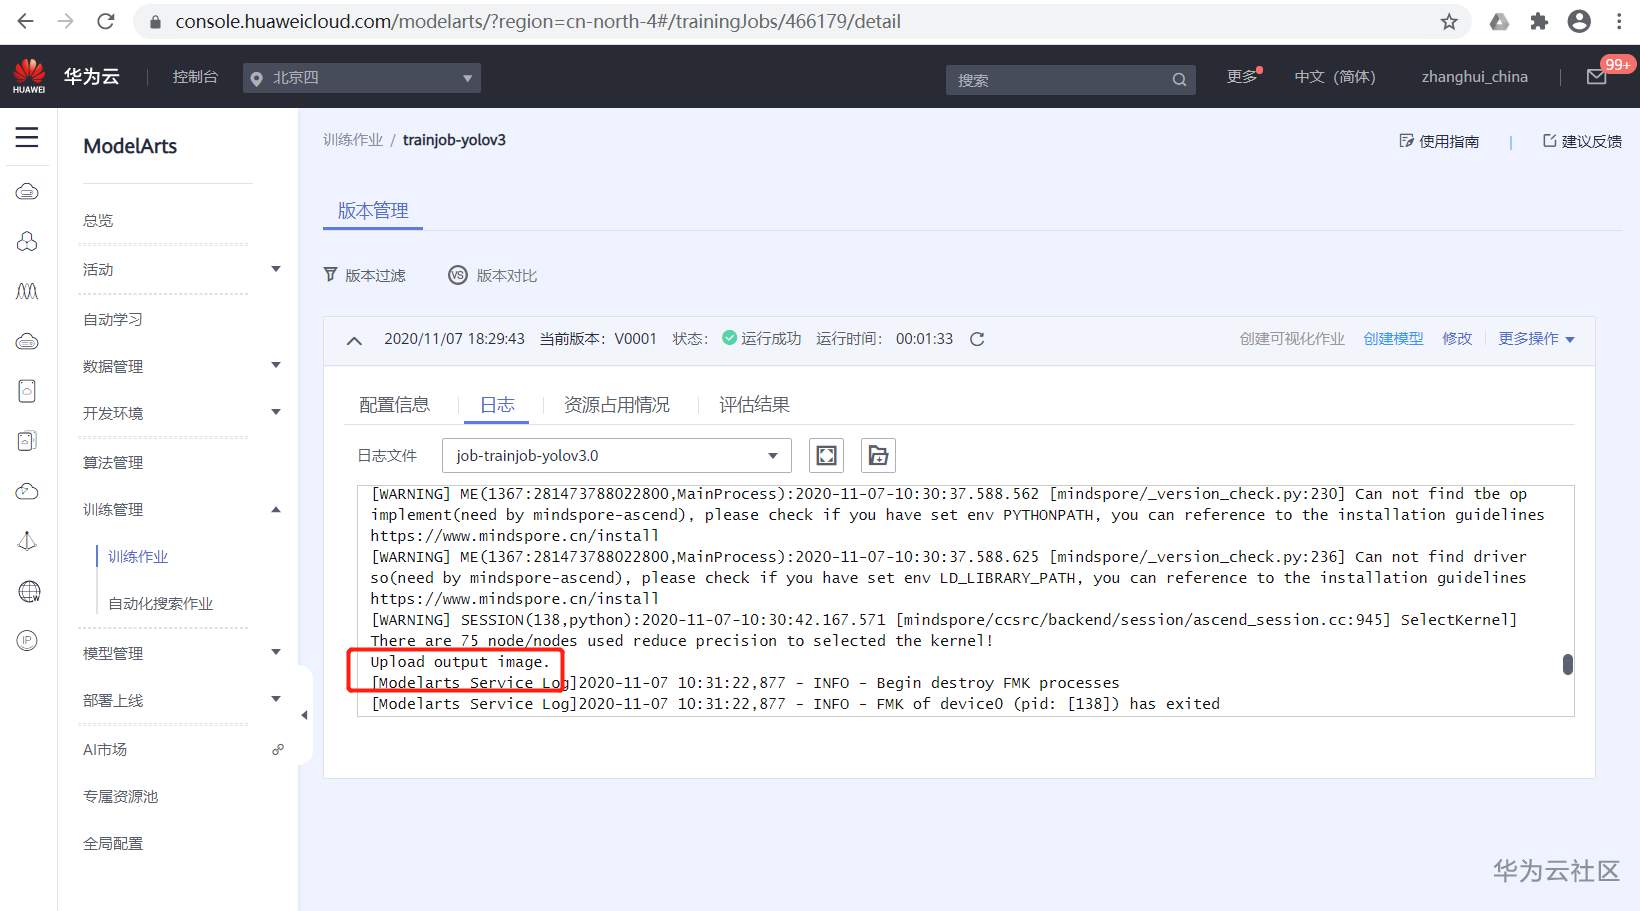1640x911 pixels.
Task: Collapse the V0001 version row chevron
Action: [354, 340]
